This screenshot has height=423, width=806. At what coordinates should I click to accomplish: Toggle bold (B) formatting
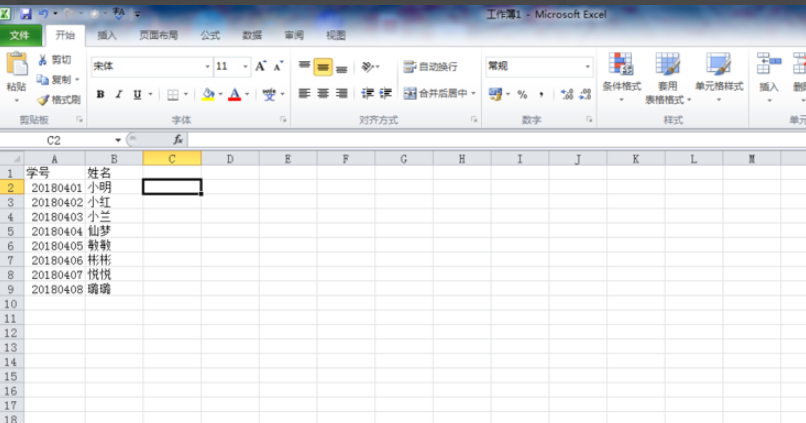pos(100,94)
